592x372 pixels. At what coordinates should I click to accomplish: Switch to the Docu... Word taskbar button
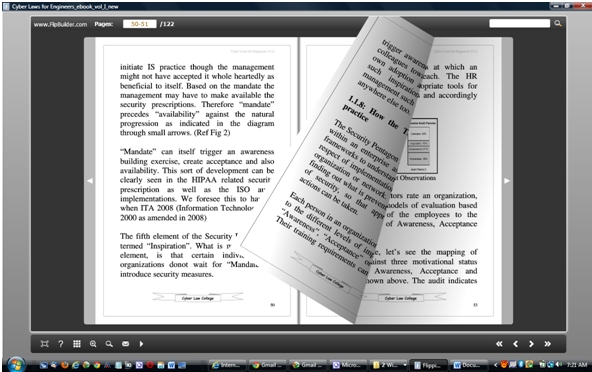(468, 365)
